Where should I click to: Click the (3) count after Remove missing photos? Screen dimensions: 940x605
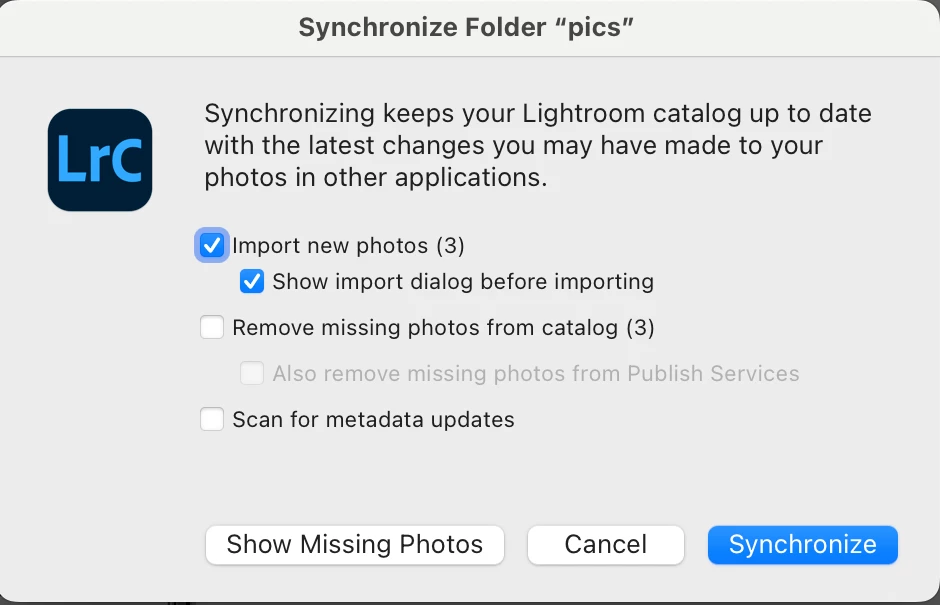click(x=639, y=327)
